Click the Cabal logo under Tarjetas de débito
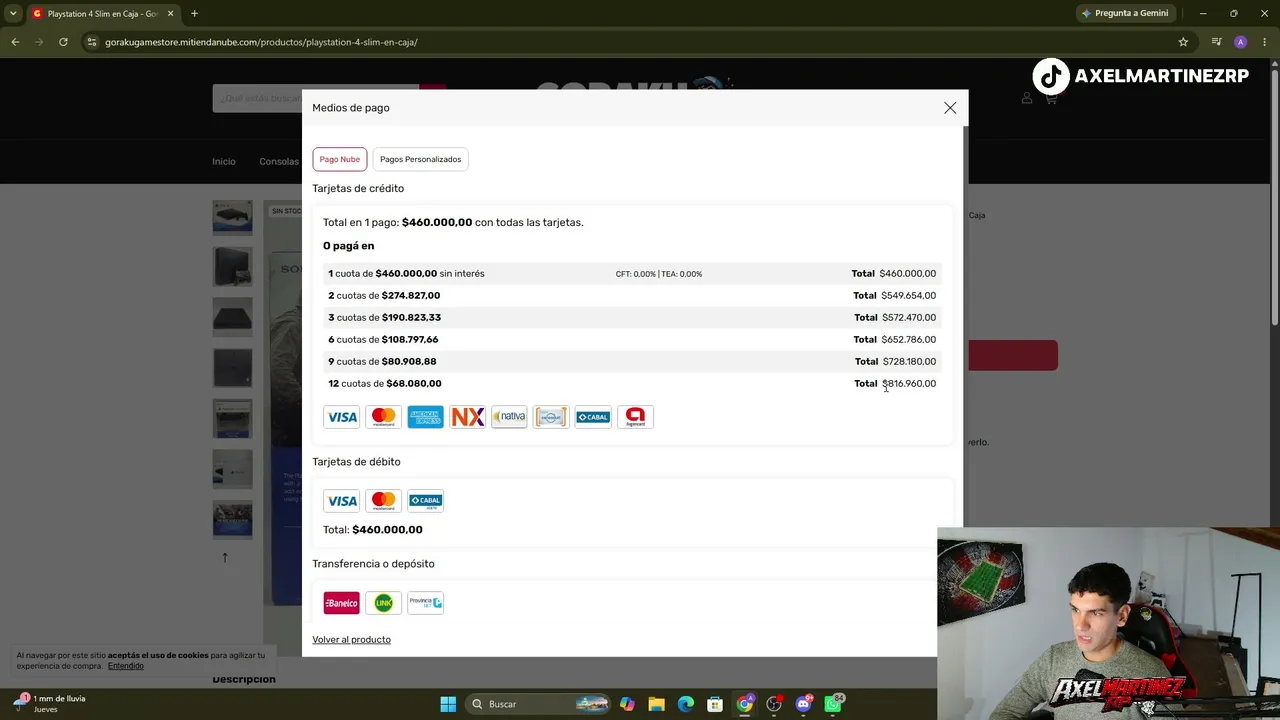Viewport: 1280px width, 720px height. point(425,501)
